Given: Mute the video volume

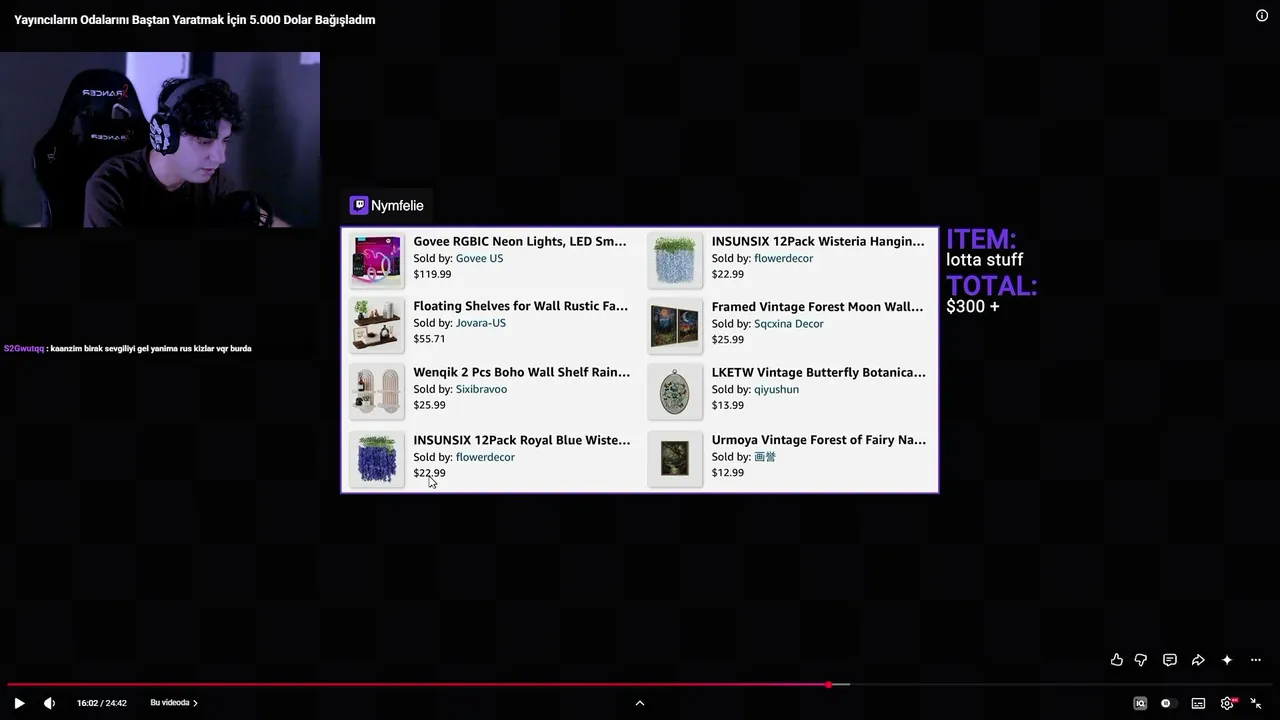Looking at the screenshot, I should tap(49, 703).
